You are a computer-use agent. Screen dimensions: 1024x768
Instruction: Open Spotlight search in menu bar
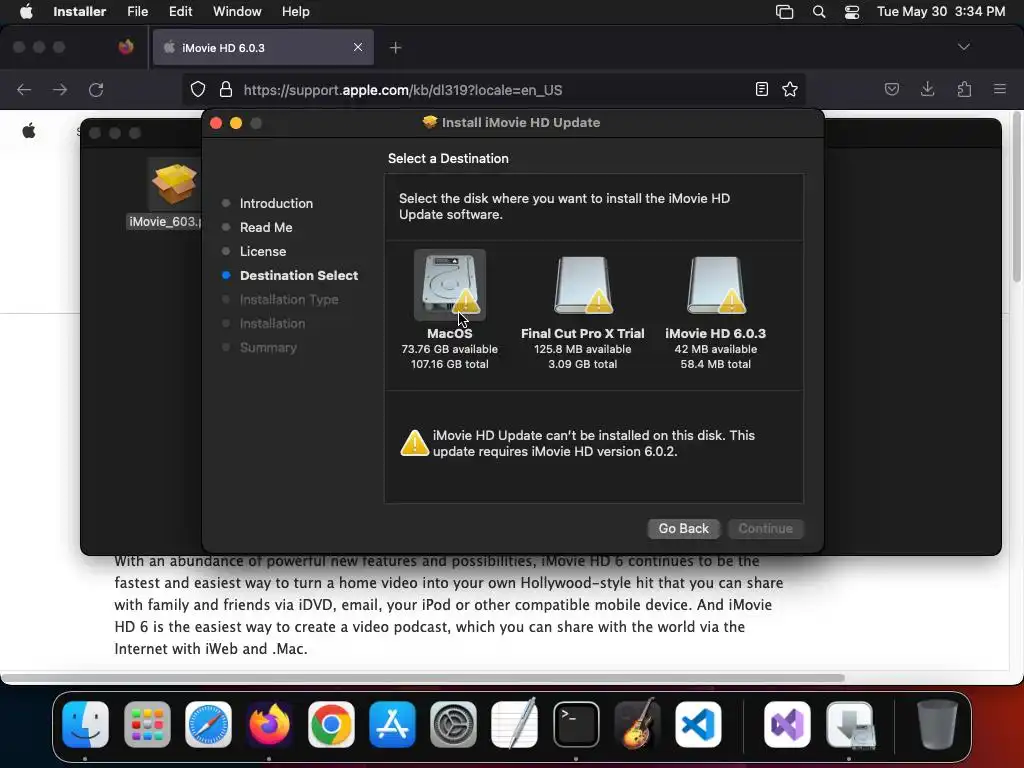(818, 12)
